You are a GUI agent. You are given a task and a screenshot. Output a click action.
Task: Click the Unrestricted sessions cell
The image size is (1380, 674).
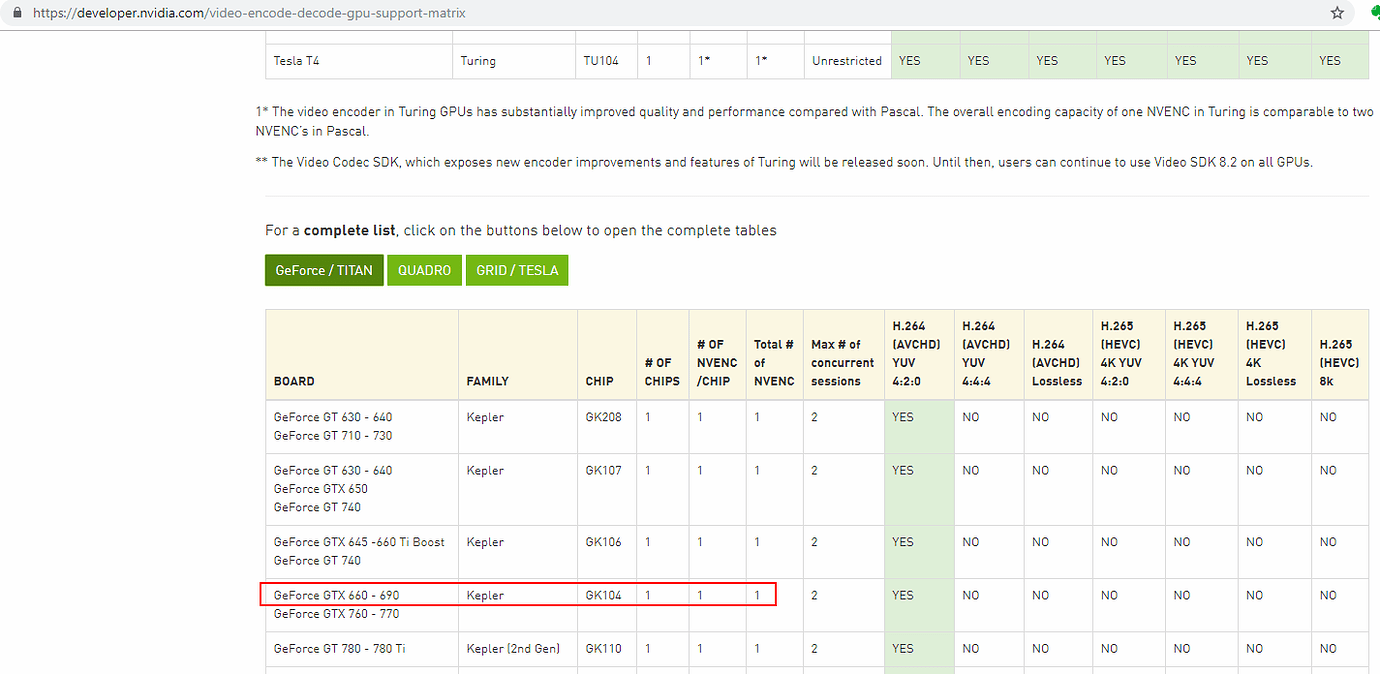847,61
